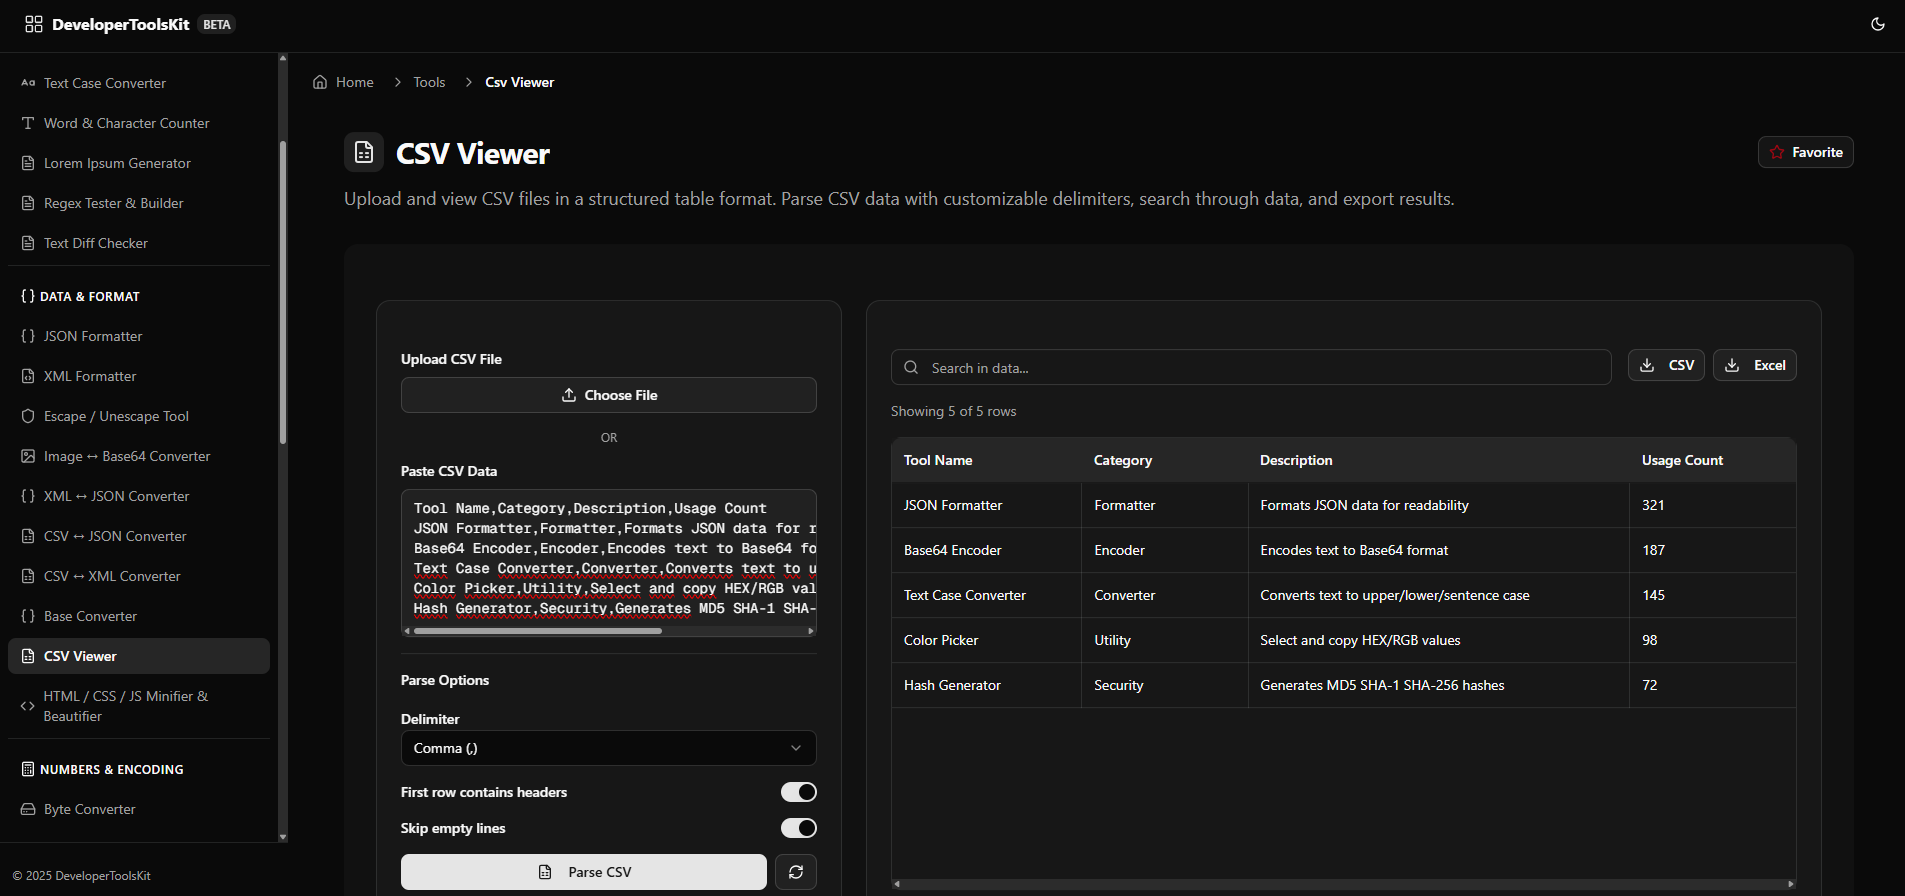Image resolution: width=1905 pixels, height=896 pixels.
Task: Open JSON Formatter from the sidebar
Action: [93, 337]
